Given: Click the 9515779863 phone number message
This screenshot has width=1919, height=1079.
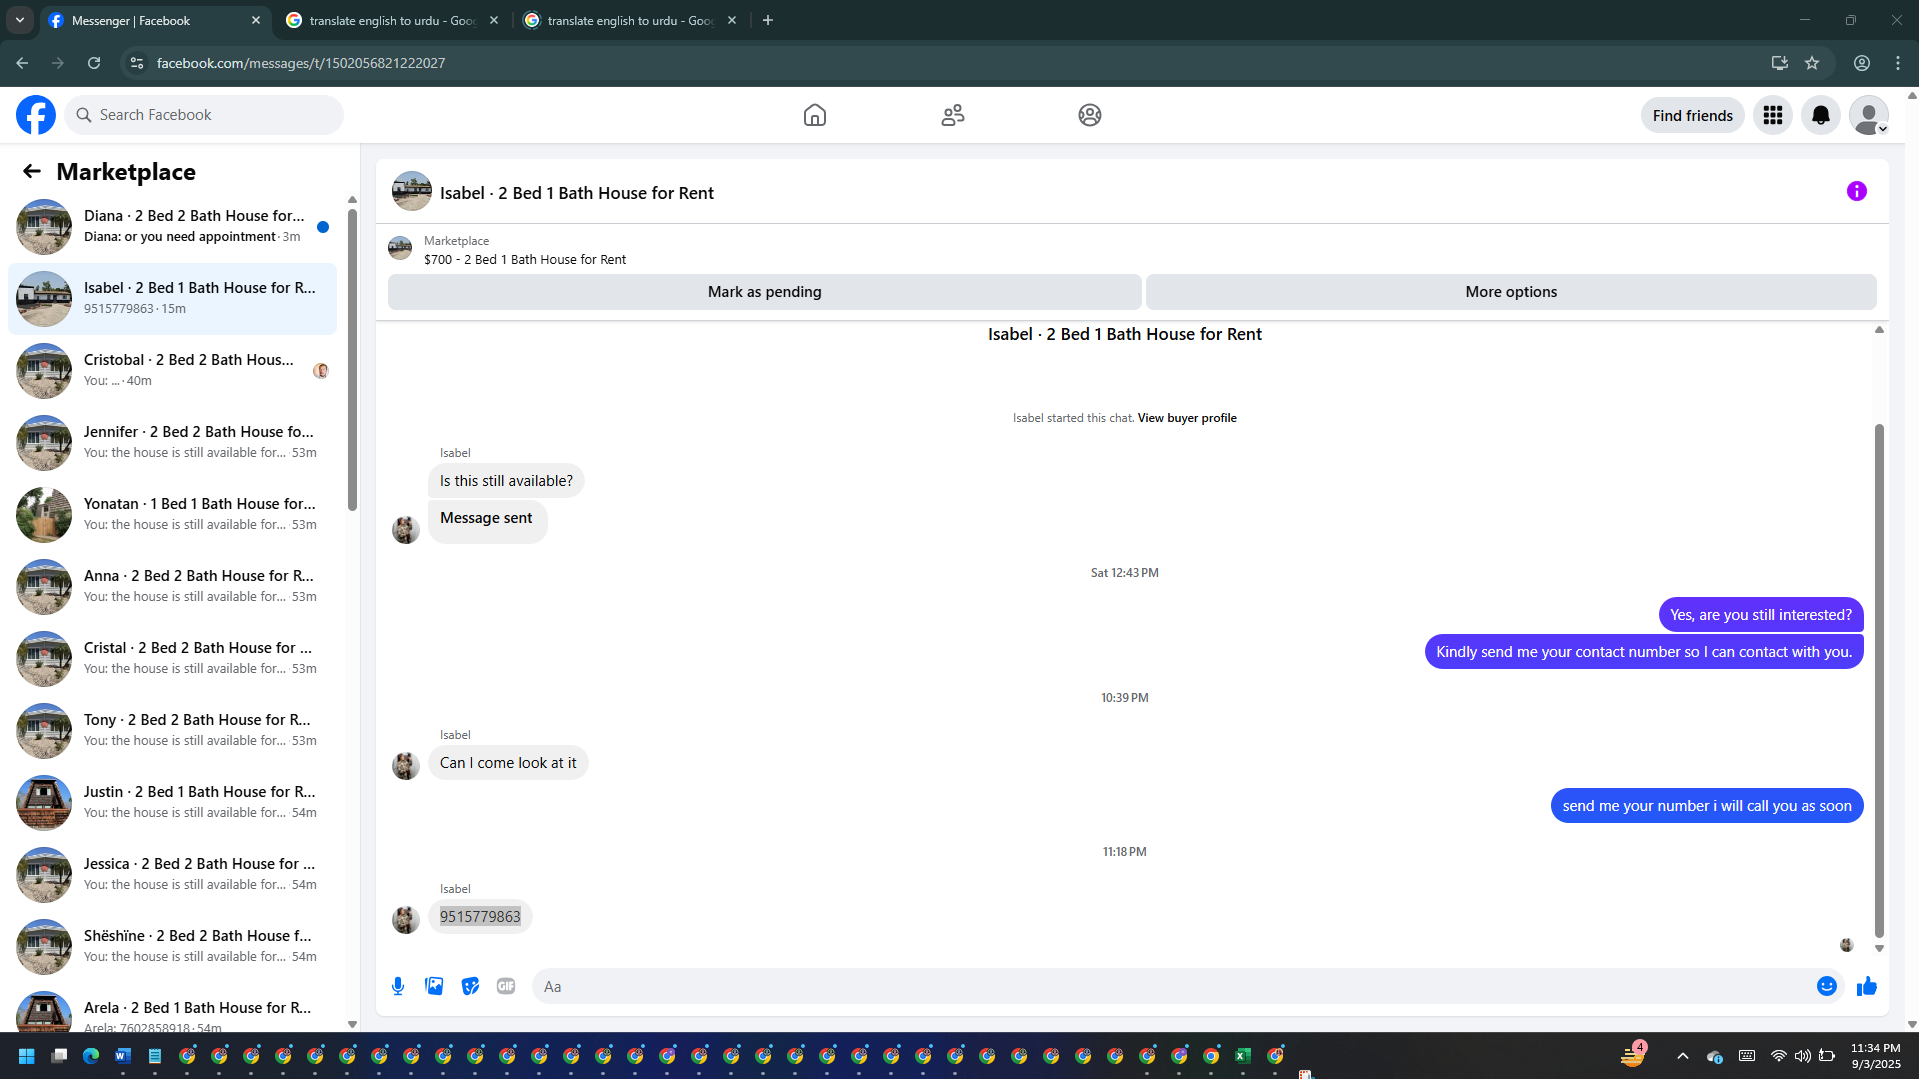Looking at the screenshot, I should click(480, 917).
